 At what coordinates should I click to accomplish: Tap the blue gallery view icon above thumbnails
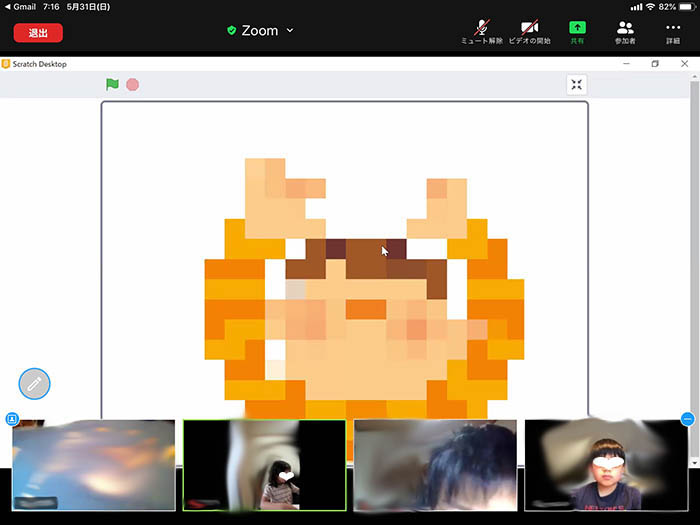12,419
